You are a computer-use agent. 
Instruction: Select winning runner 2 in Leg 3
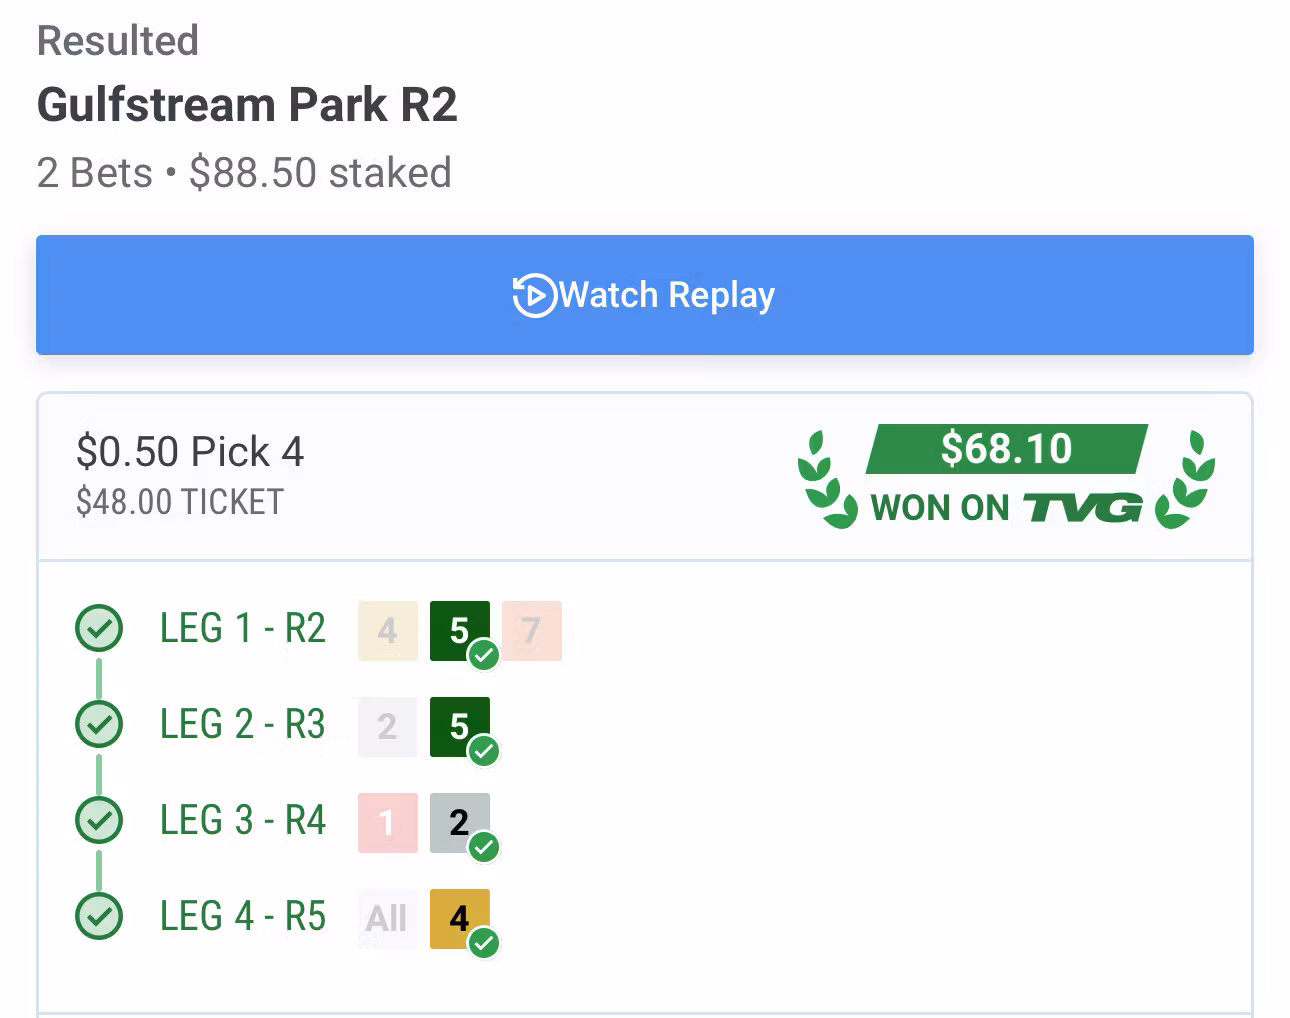459,823
